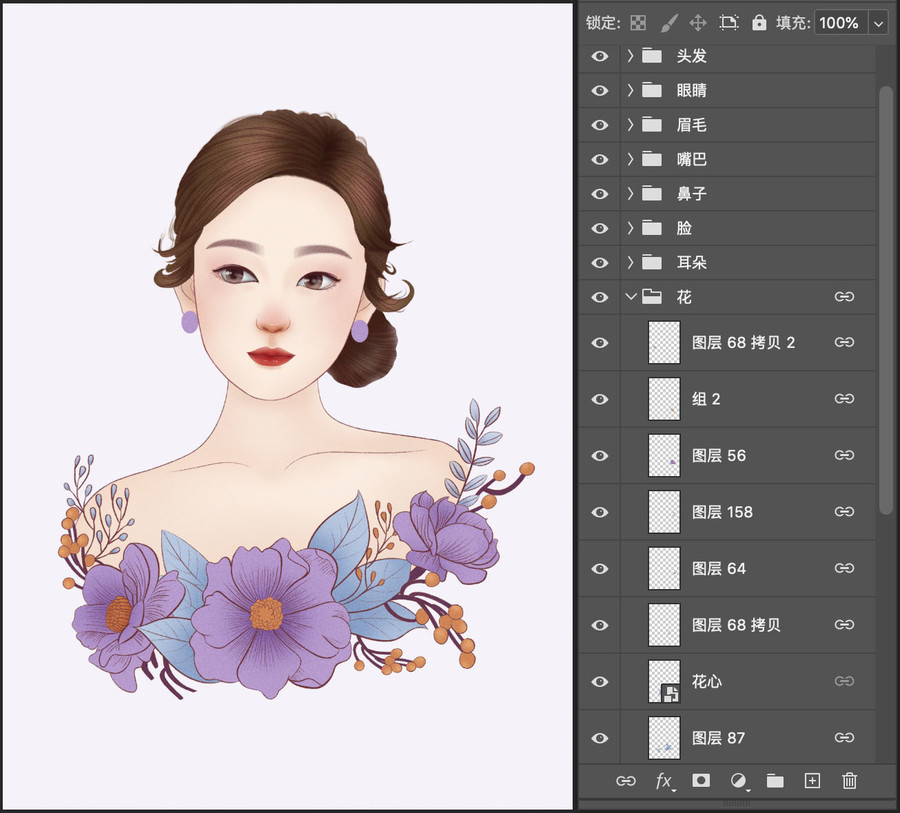Viewport: 900px width, 813px height.
Task: Expand the 脸 group
Action: tap(631, 228)
